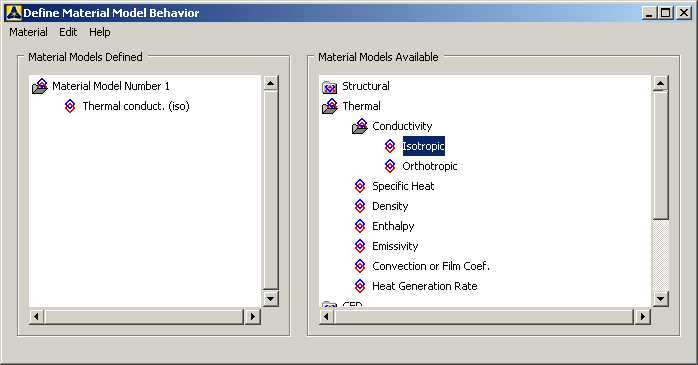This screenshot has height=365, width=698.
Task: Click the Thermal open-folder icon
Action: [x=330, y=106]
